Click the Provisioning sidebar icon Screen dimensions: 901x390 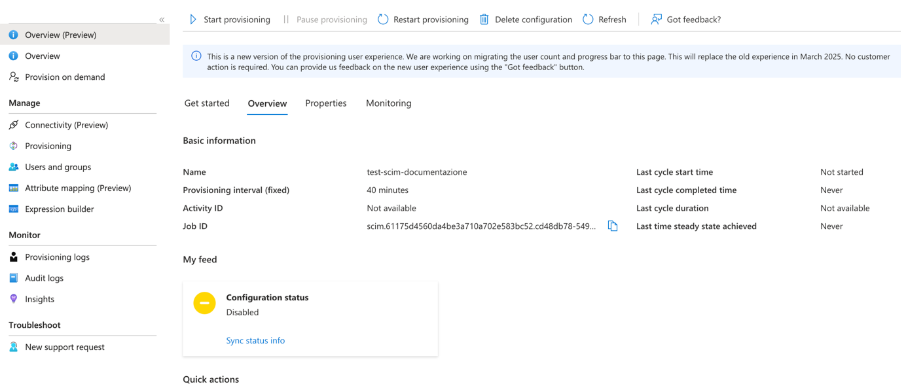point(14,146)
